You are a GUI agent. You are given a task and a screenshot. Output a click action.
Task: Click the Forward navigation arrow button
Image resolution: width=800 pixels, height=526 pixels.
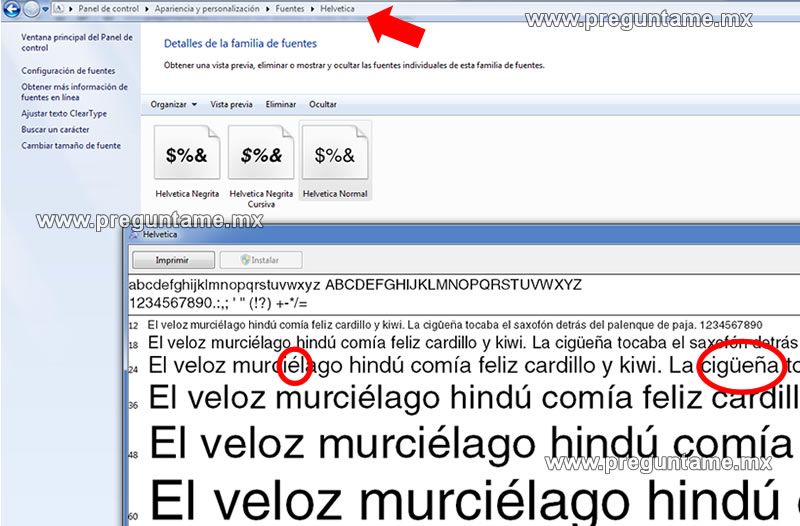[x=32, y=8]
